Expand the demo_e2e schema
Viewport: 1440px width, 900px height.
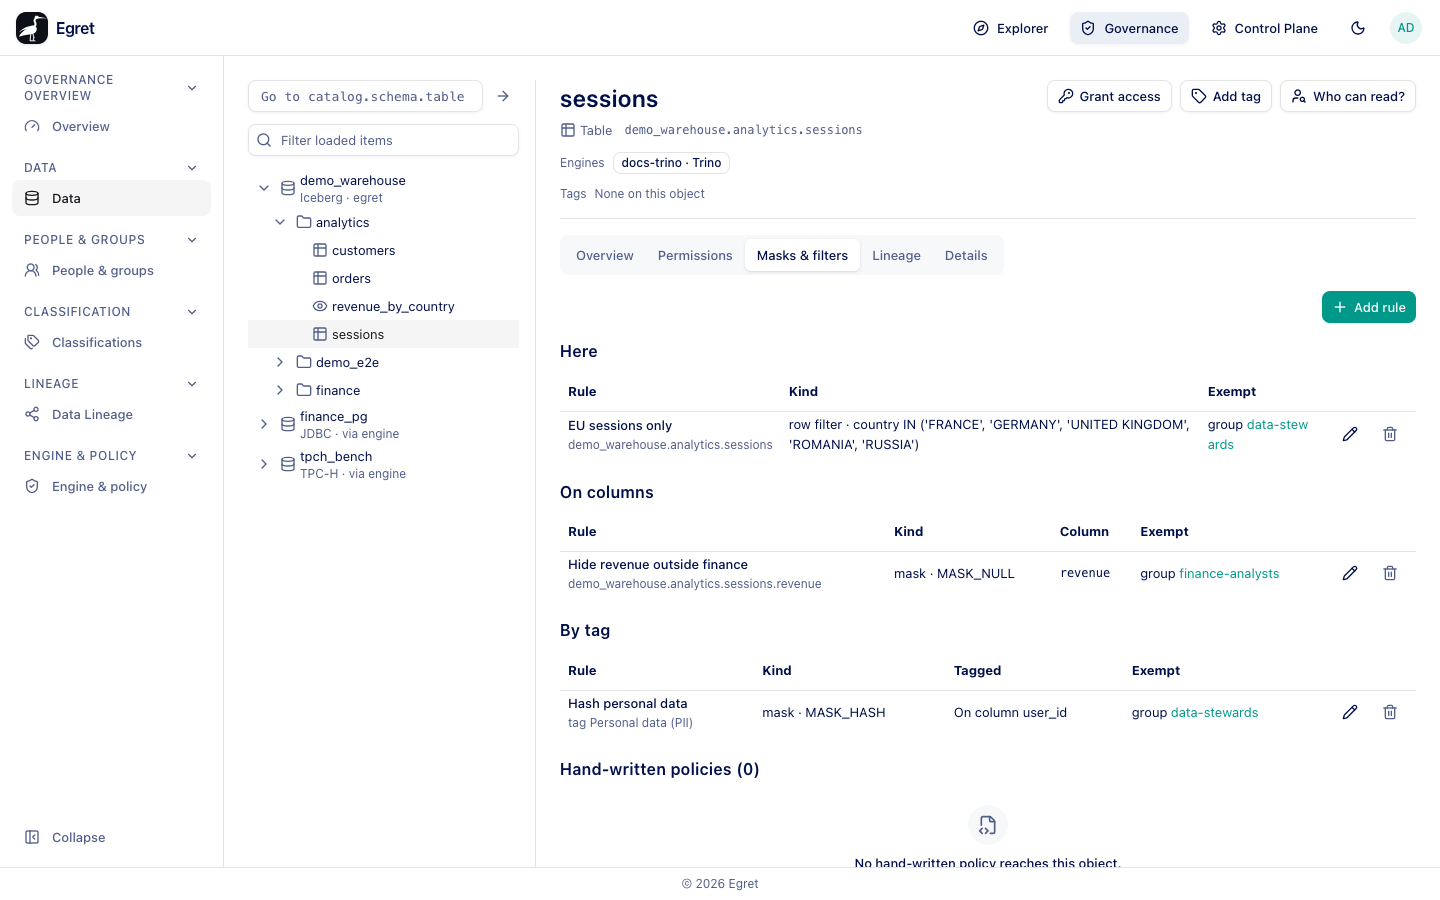coord(280,362)
